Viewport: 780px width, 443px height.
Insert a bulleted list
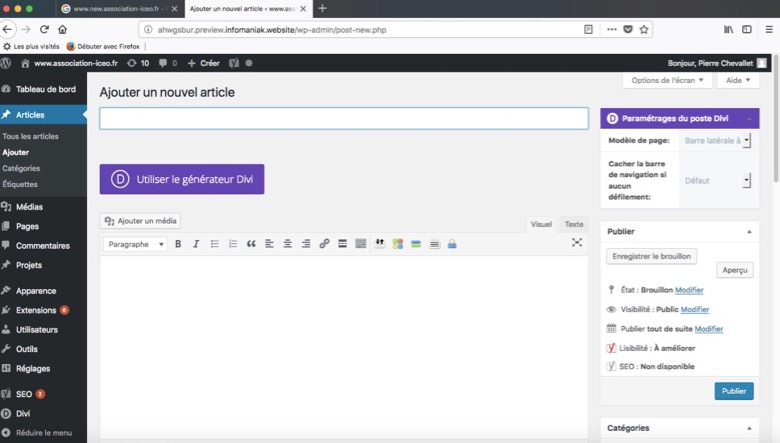click(x=214, y=244)
